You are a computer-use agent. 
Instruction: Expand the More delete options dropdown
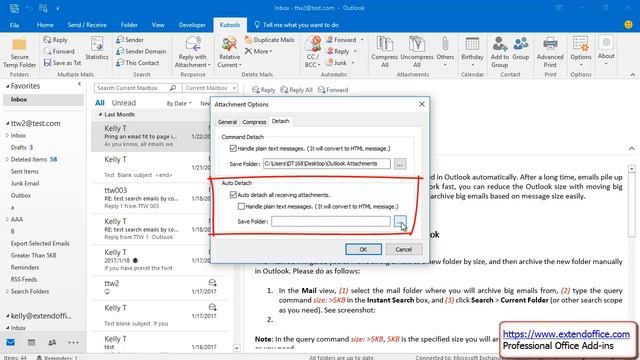tap(258, 51)
